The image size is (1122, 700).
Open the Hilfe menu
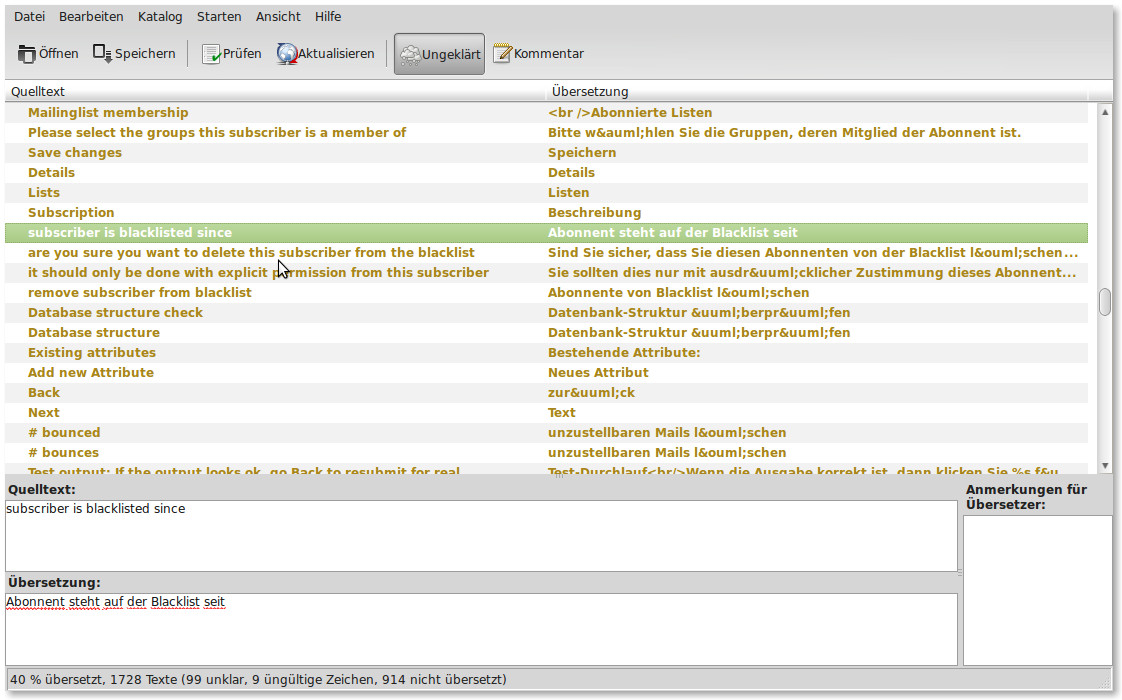(328, 16)
